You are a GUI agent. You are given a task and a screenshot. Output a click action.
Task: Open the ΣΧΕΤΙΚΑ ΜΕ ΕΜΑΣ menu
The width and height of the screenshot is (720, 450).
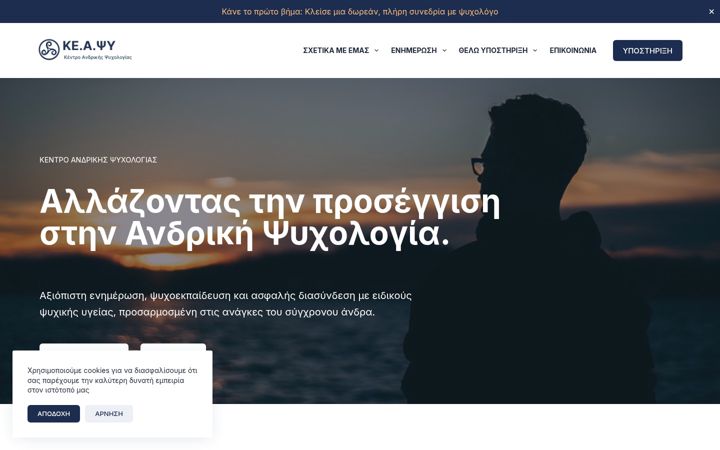[336, 51]
